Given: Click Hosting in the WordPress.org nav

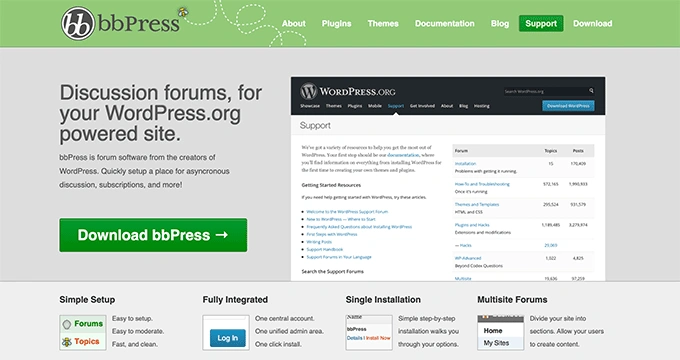Looking at the screenshot, I should [x=481, y=106].
